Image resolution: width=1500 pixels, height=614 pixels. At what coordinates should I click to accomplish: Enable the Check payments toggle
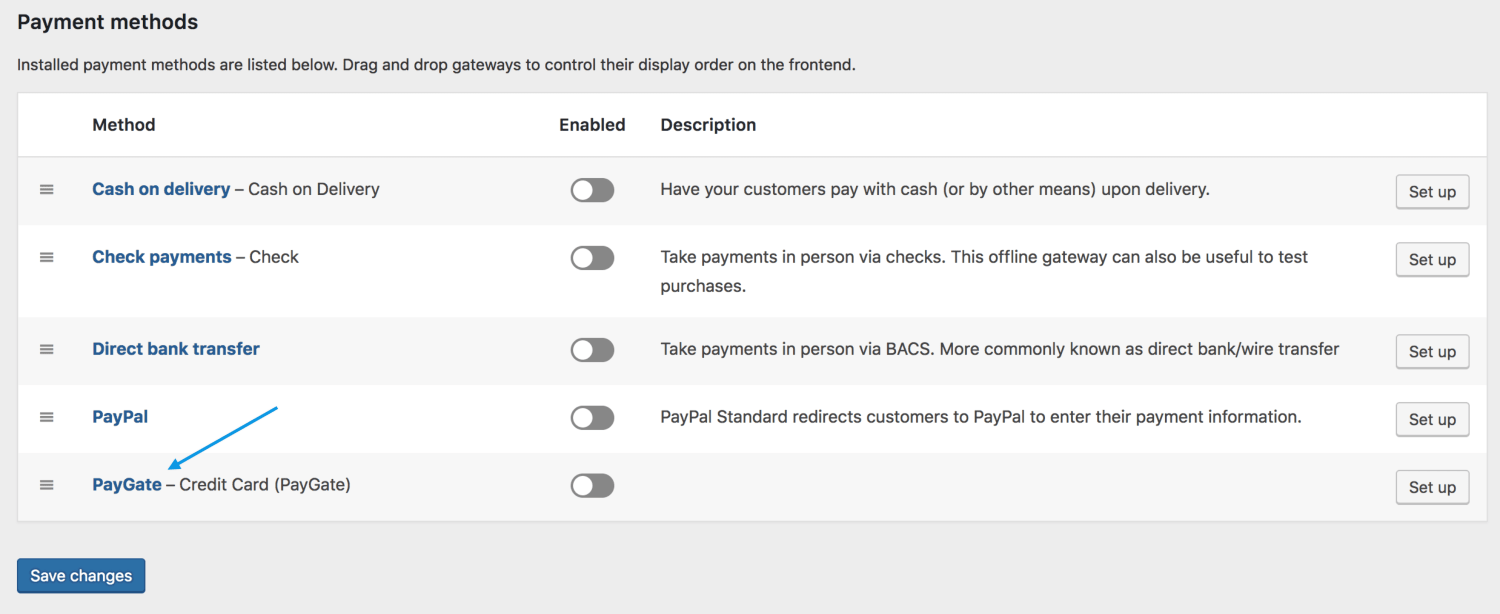tap(592, 257)
